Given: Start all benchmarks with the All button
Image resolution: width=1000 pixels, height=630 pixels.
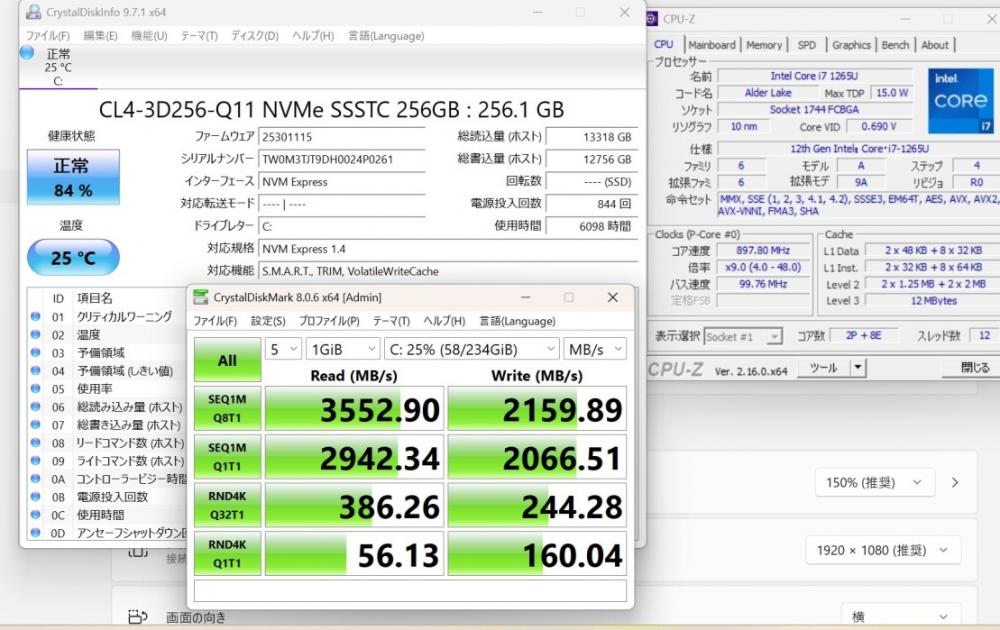Looking at the screenshot, I should pyautogui.click(x=227, y=361).
